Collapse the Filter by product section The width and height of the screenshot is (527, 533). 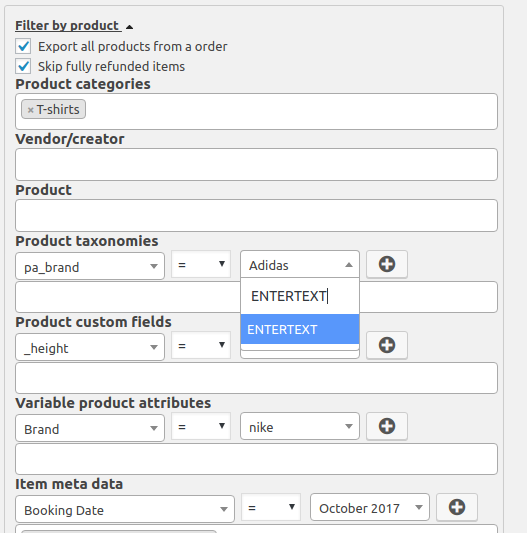coord(130,27)
